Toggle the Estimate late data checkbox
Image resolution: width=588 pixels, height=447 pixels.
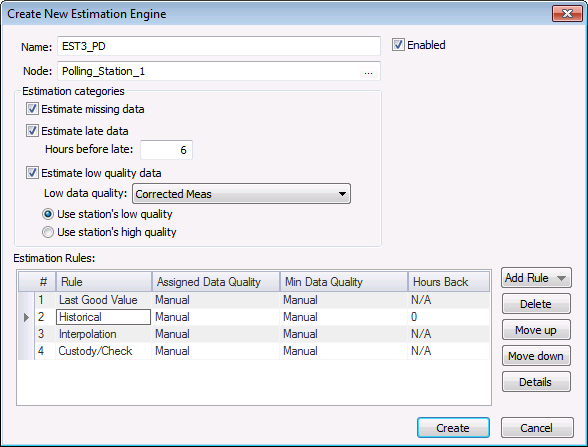[x=32, y=131]
